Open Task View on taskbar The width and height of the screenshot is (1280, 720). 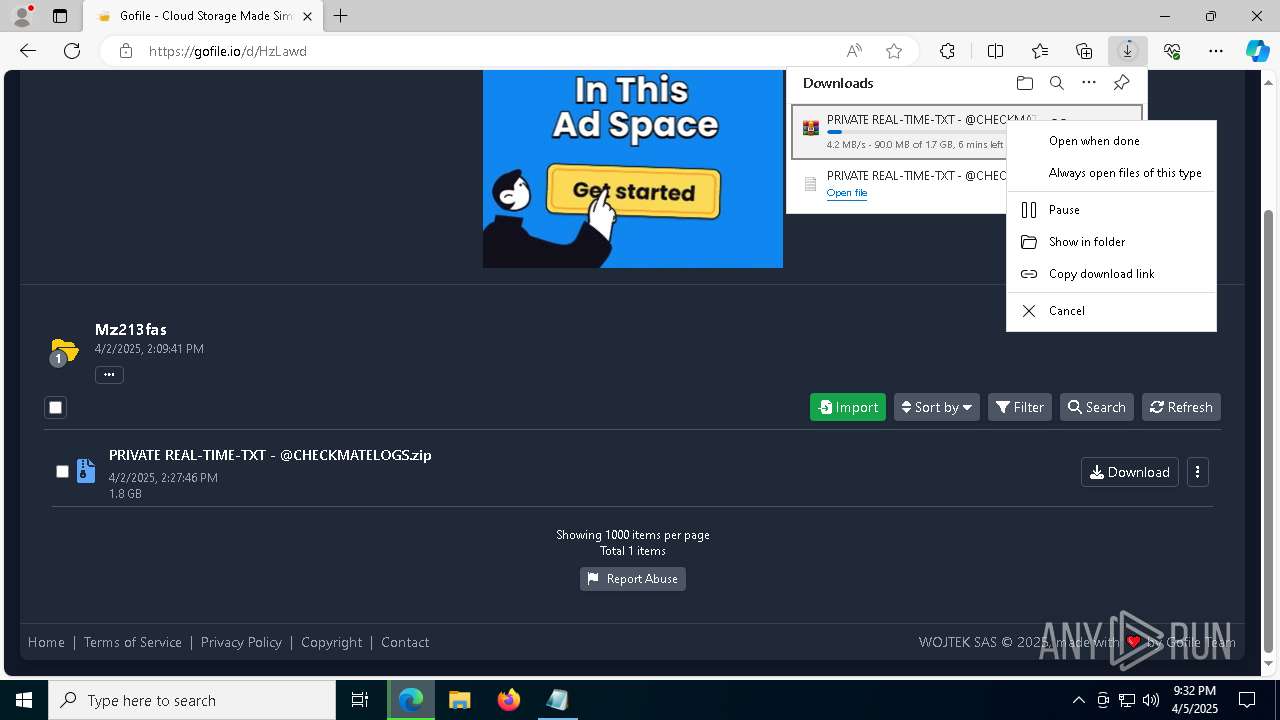(x=360, y=700)
